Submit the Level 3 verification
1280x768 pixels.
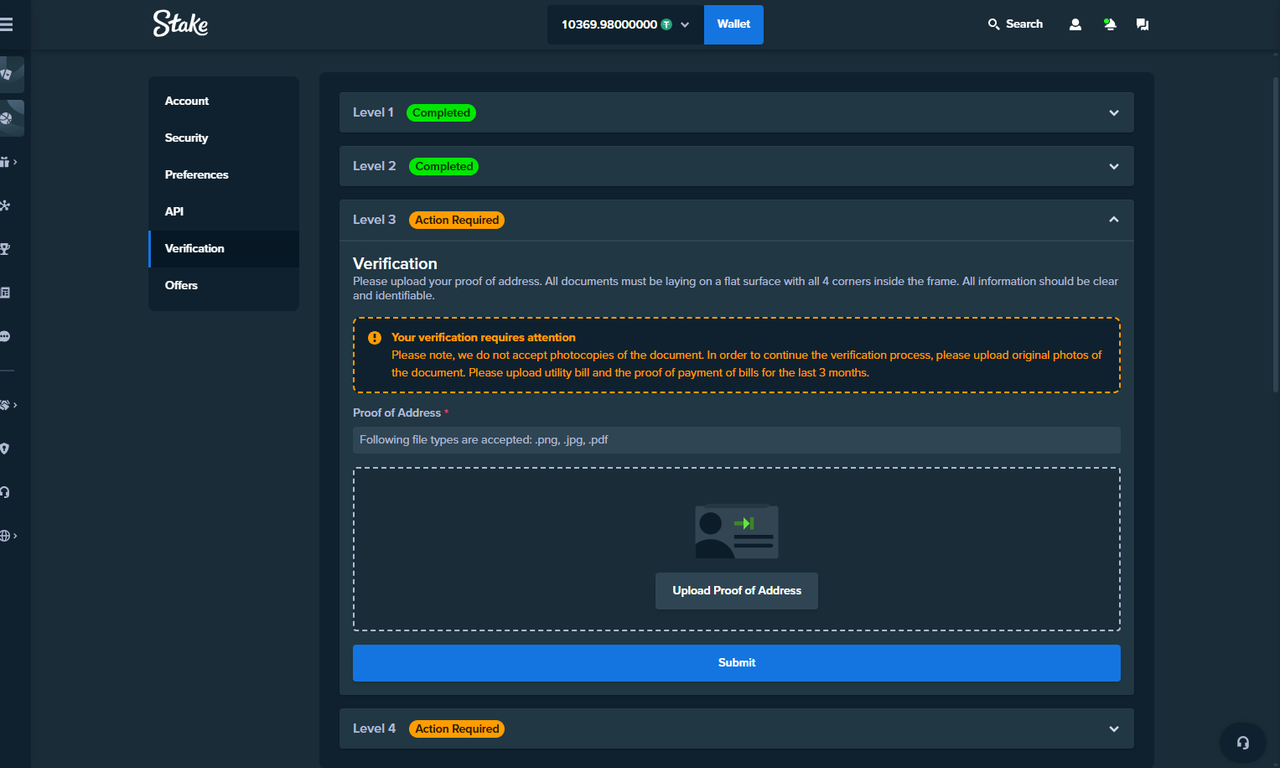737,663
